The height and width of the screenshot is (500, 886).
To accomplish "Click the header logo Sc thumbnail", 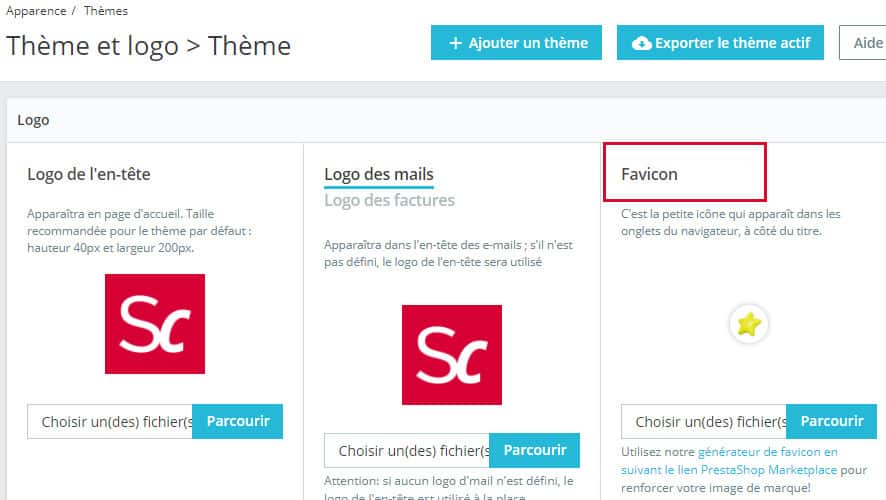I will (155, 323).
